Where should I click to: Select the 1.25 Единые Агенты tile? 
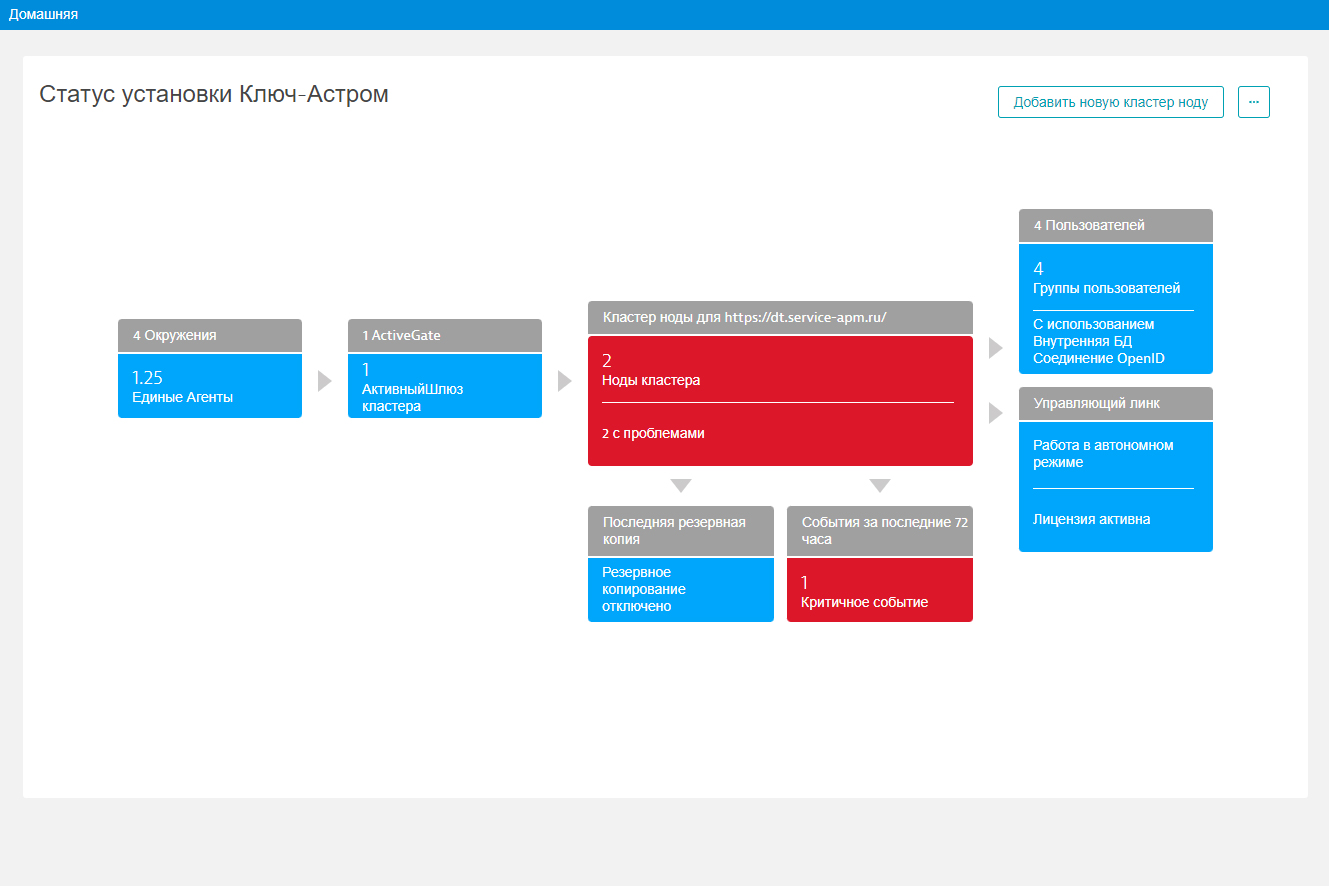click(x=209, y=386)
